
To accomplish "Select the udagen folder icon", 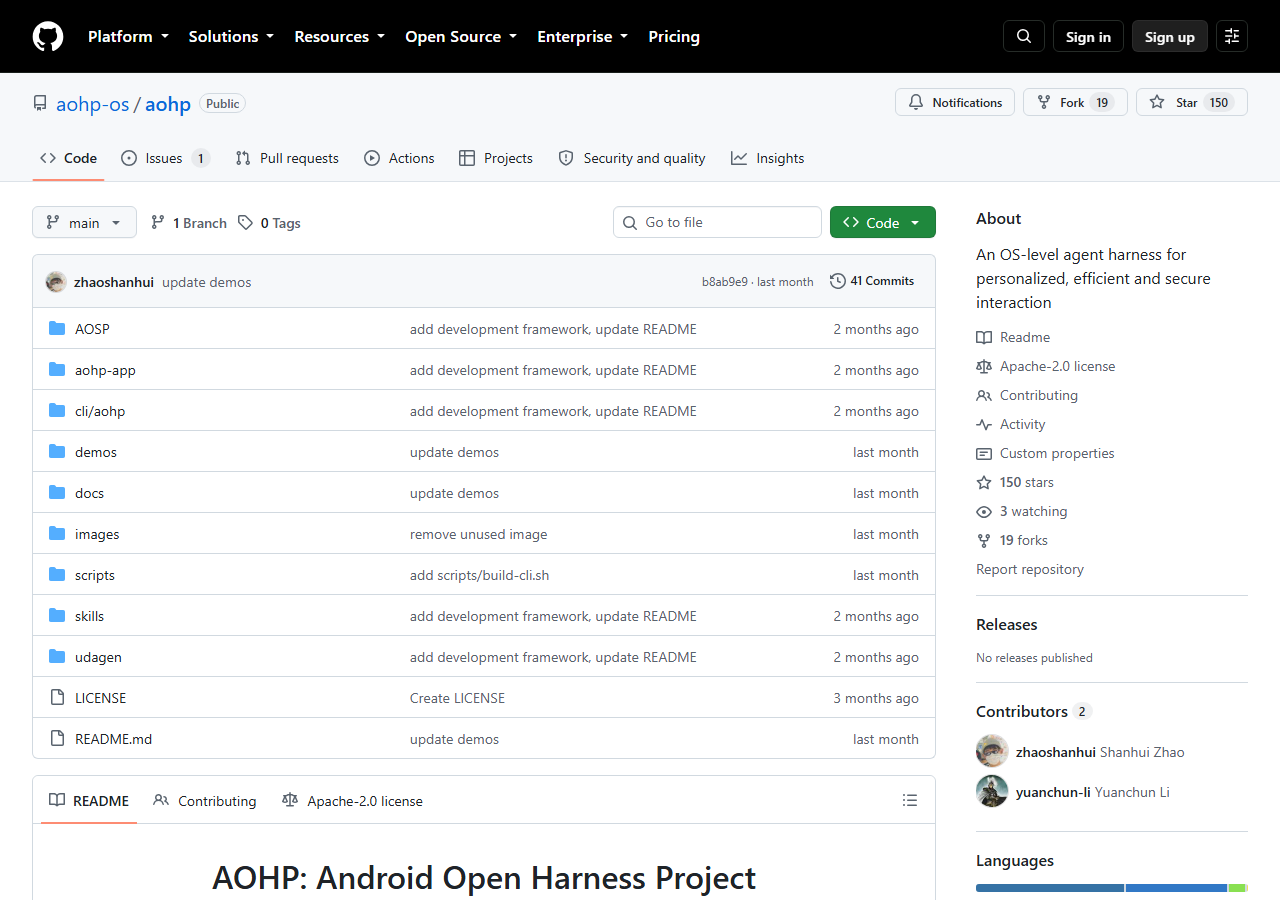I will click(57, 657).
